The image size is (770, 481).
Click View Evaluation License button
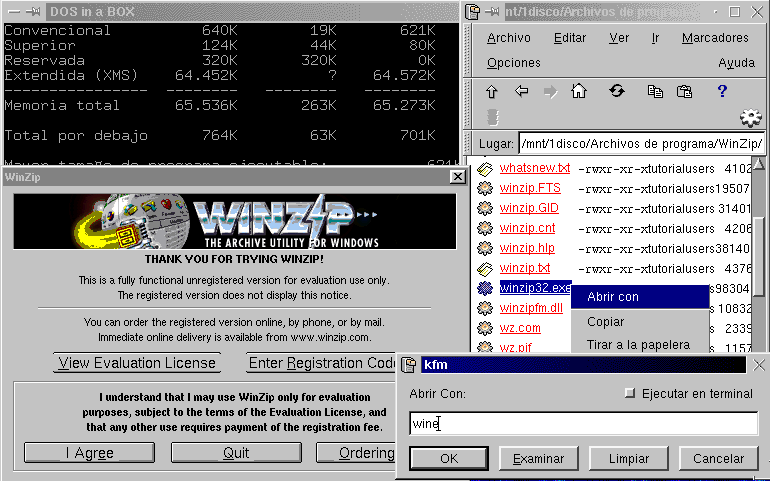click(137, 363)
